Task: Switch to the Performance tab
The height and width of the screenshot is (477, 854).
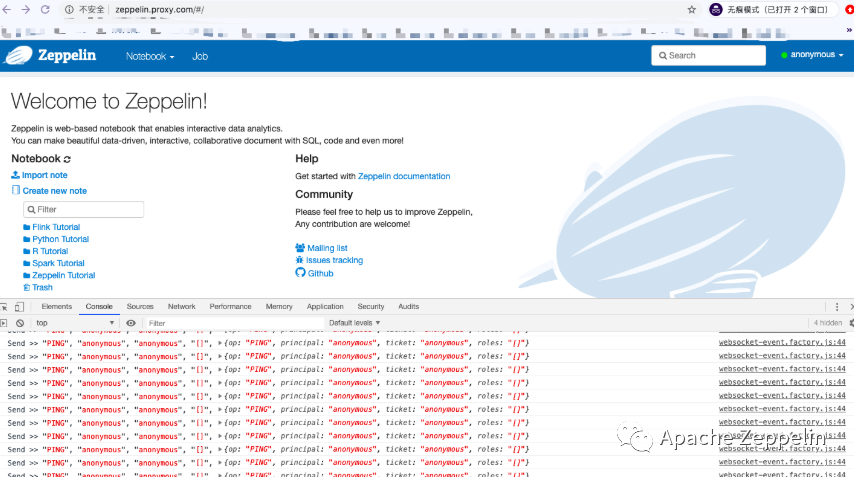Action: point(230,307)
